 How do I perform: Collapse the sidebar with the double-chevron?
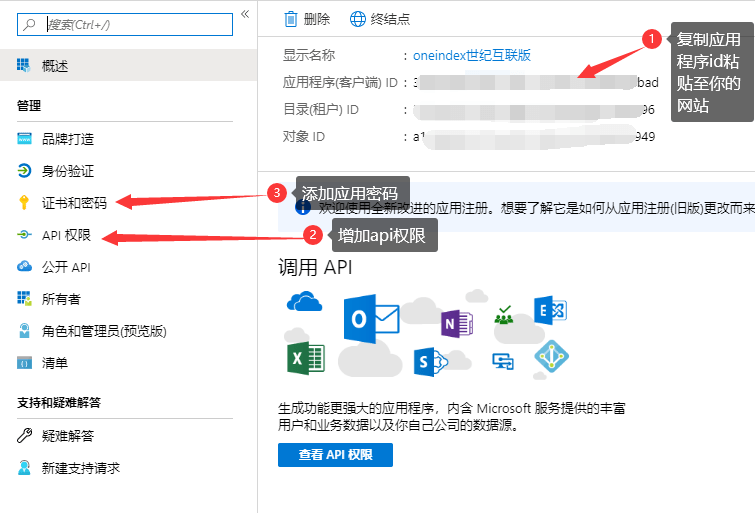click(245, 14)
